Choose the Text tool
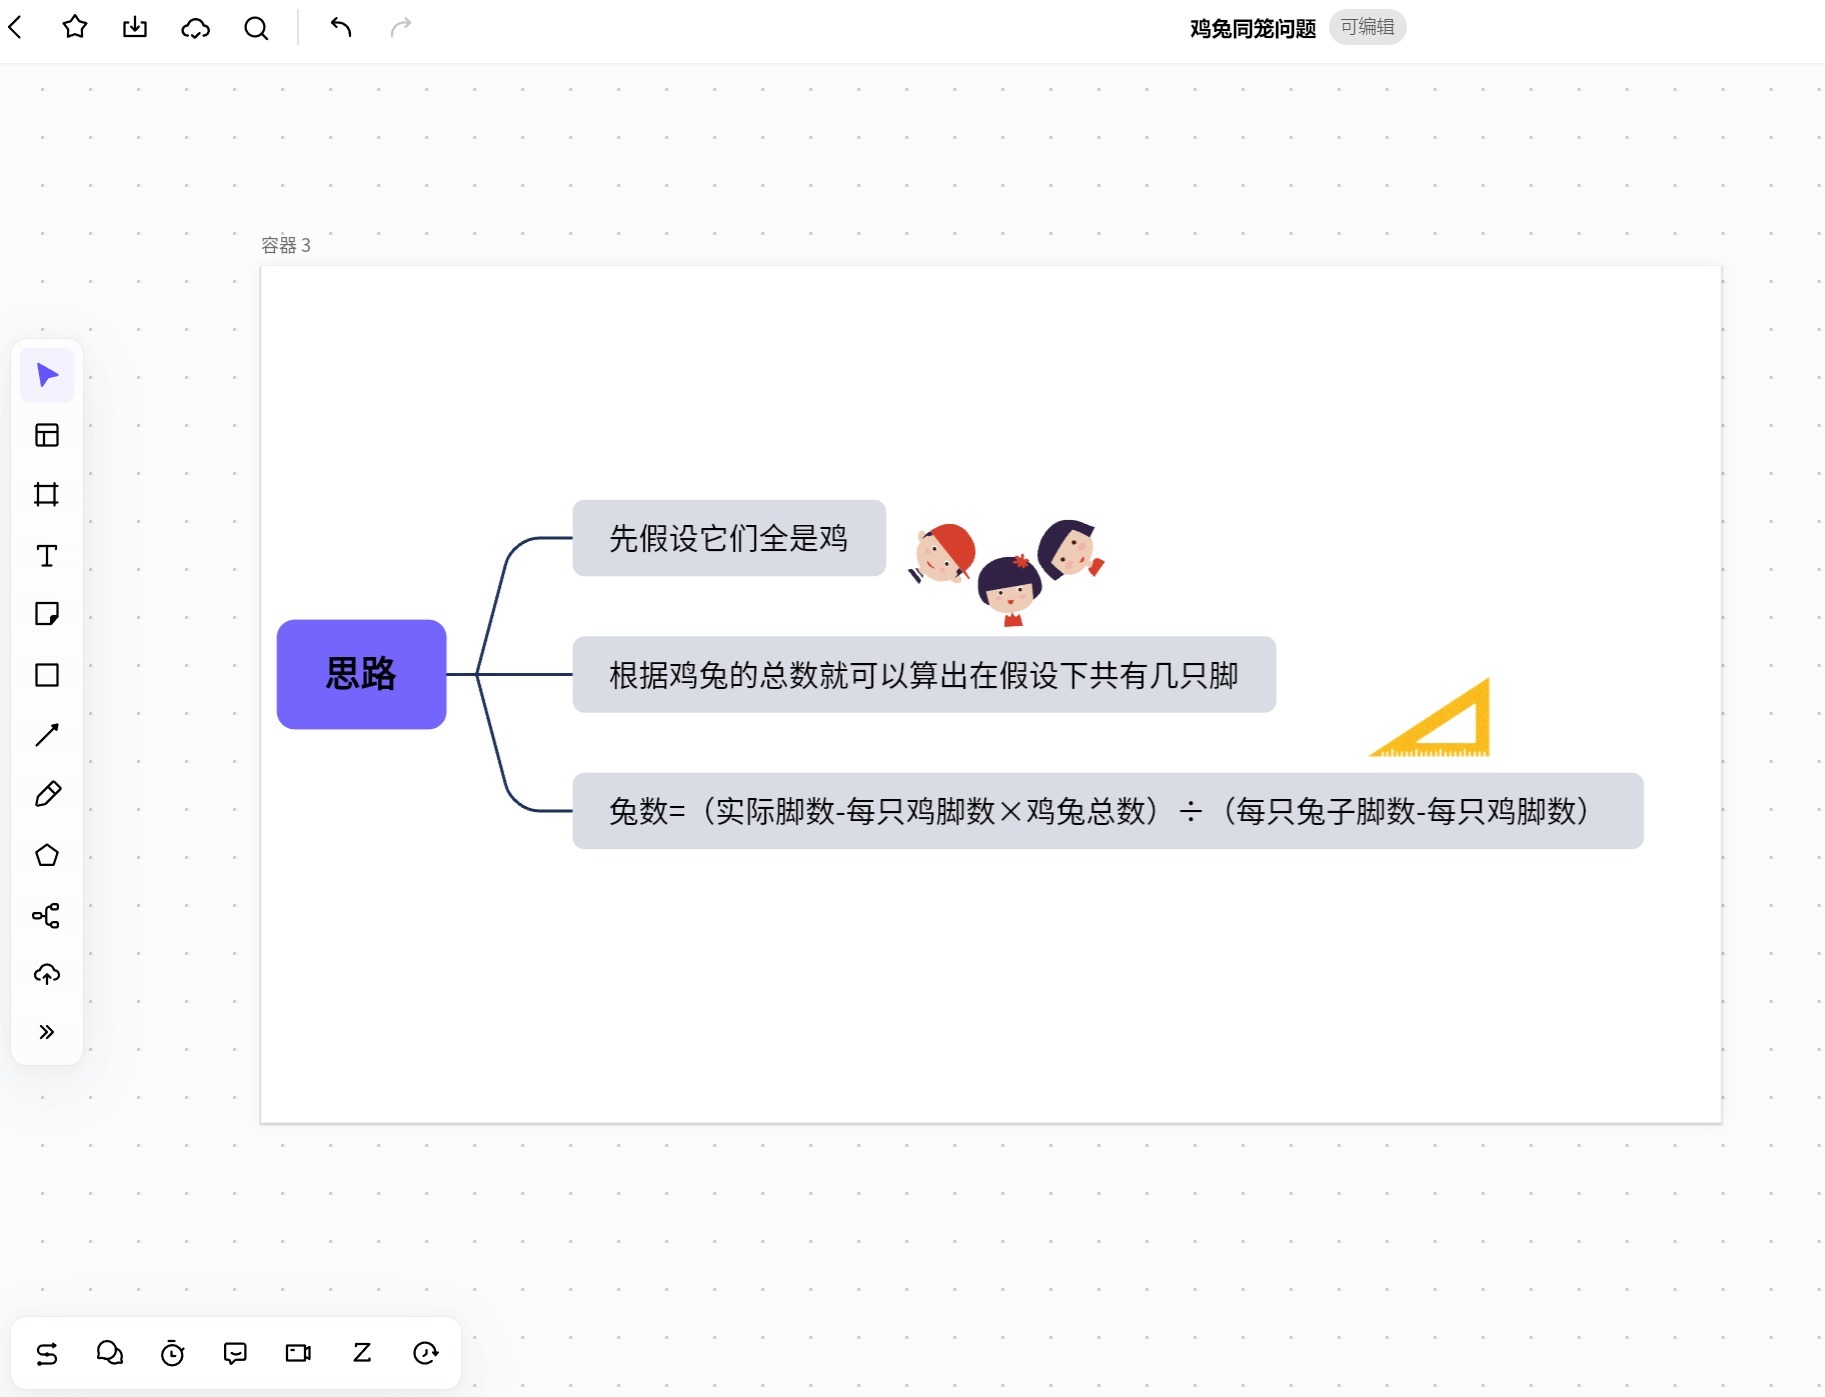Viewport: 1825px width, 1397px height. click(x=47, y=555)
